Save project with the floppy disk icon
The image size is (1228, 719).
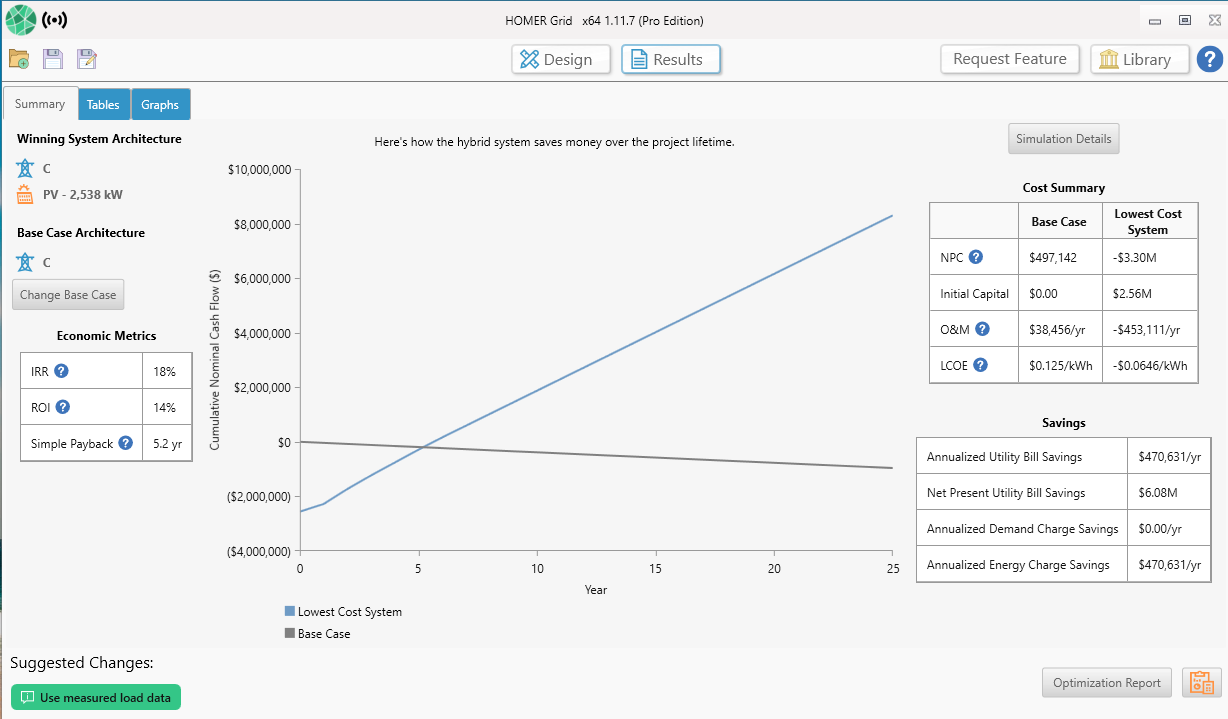coord(53,59)
